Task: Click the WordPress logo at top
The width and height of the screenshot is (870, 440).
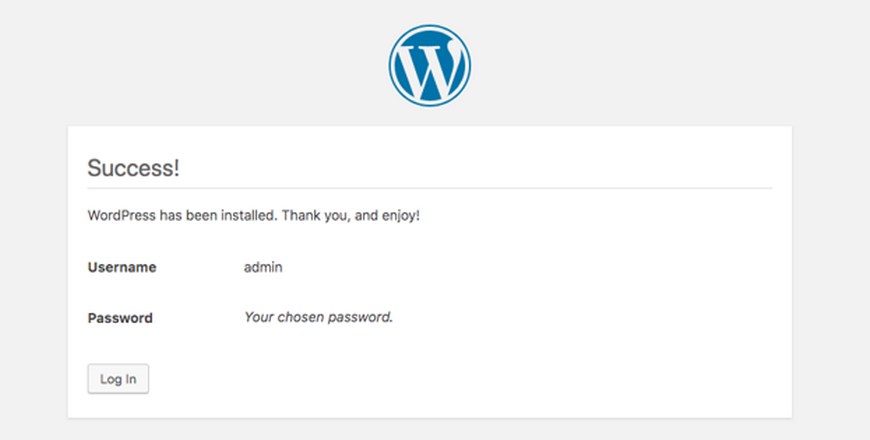Action: (x=429, y=65)
